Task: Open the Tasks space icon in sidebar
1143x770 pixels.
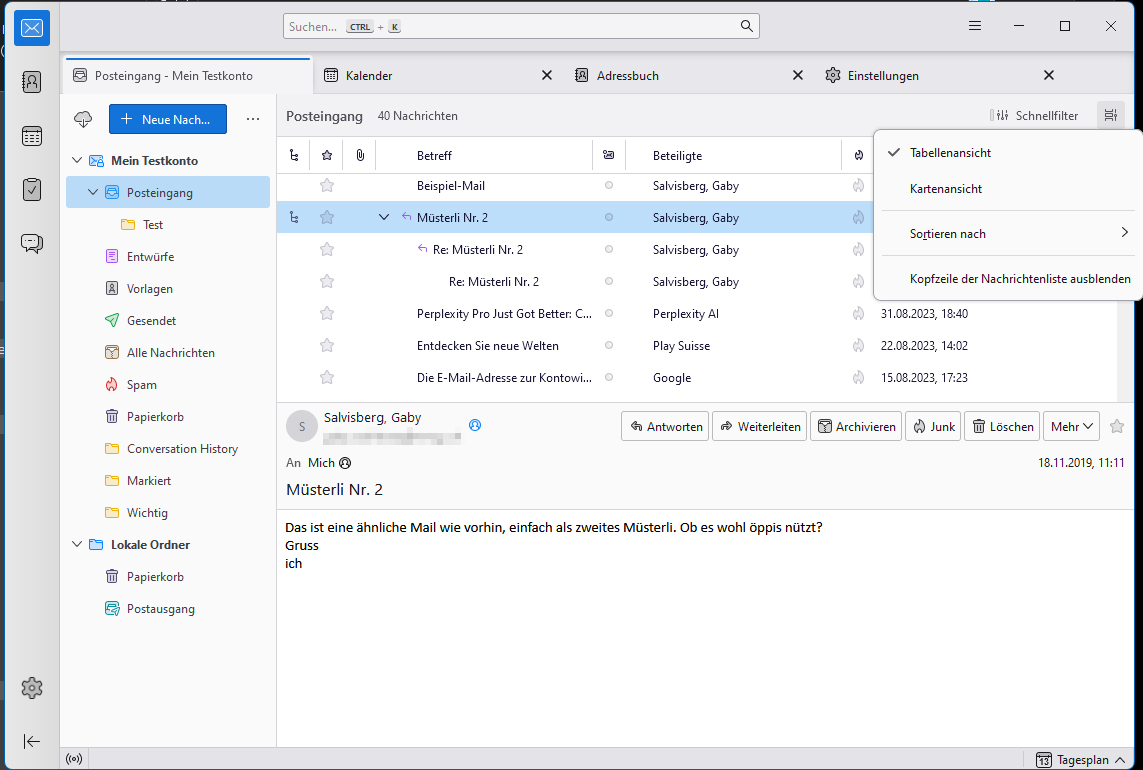Action: pos(32,189)
